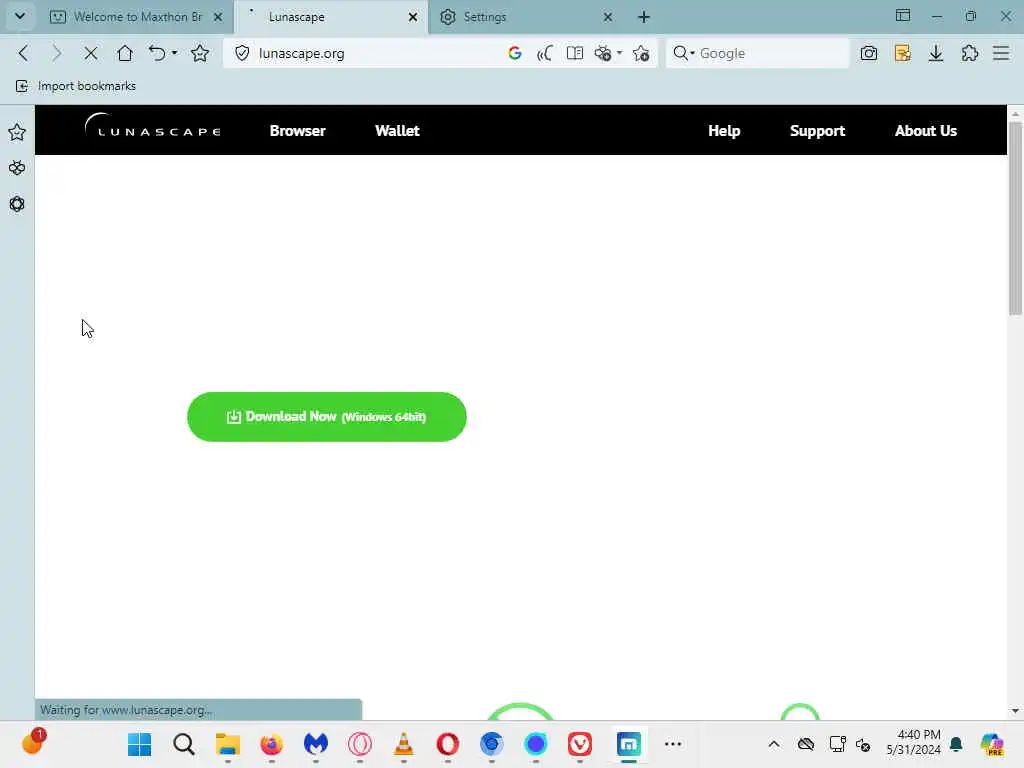Open the Support menu item

pyautogui.click(x=818, y=131)
